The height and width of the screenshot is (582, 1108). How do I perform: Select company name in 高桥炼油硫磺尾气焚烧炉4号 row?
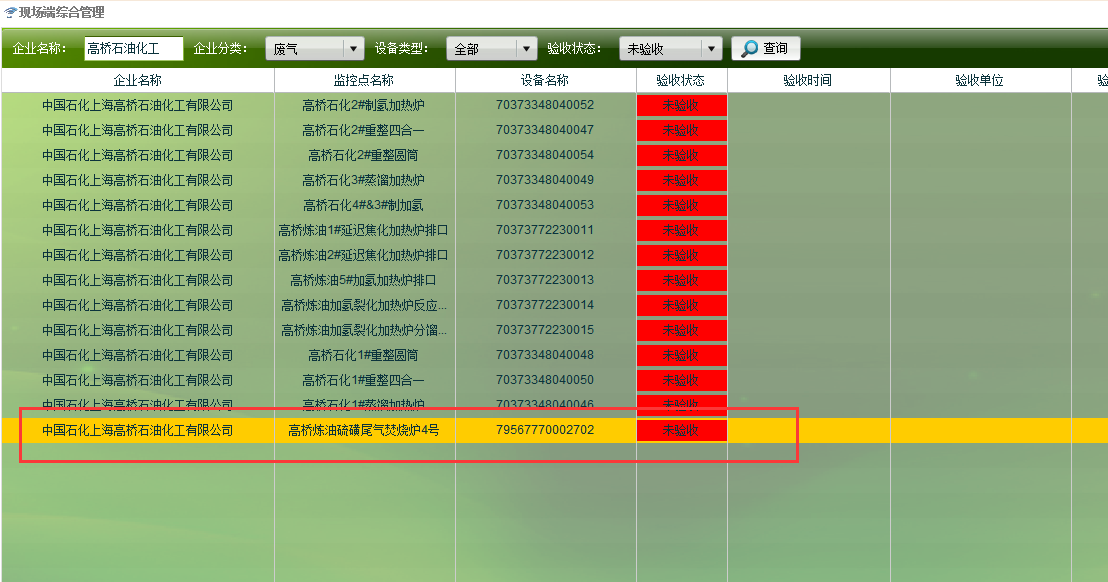[x=138, y=430]
